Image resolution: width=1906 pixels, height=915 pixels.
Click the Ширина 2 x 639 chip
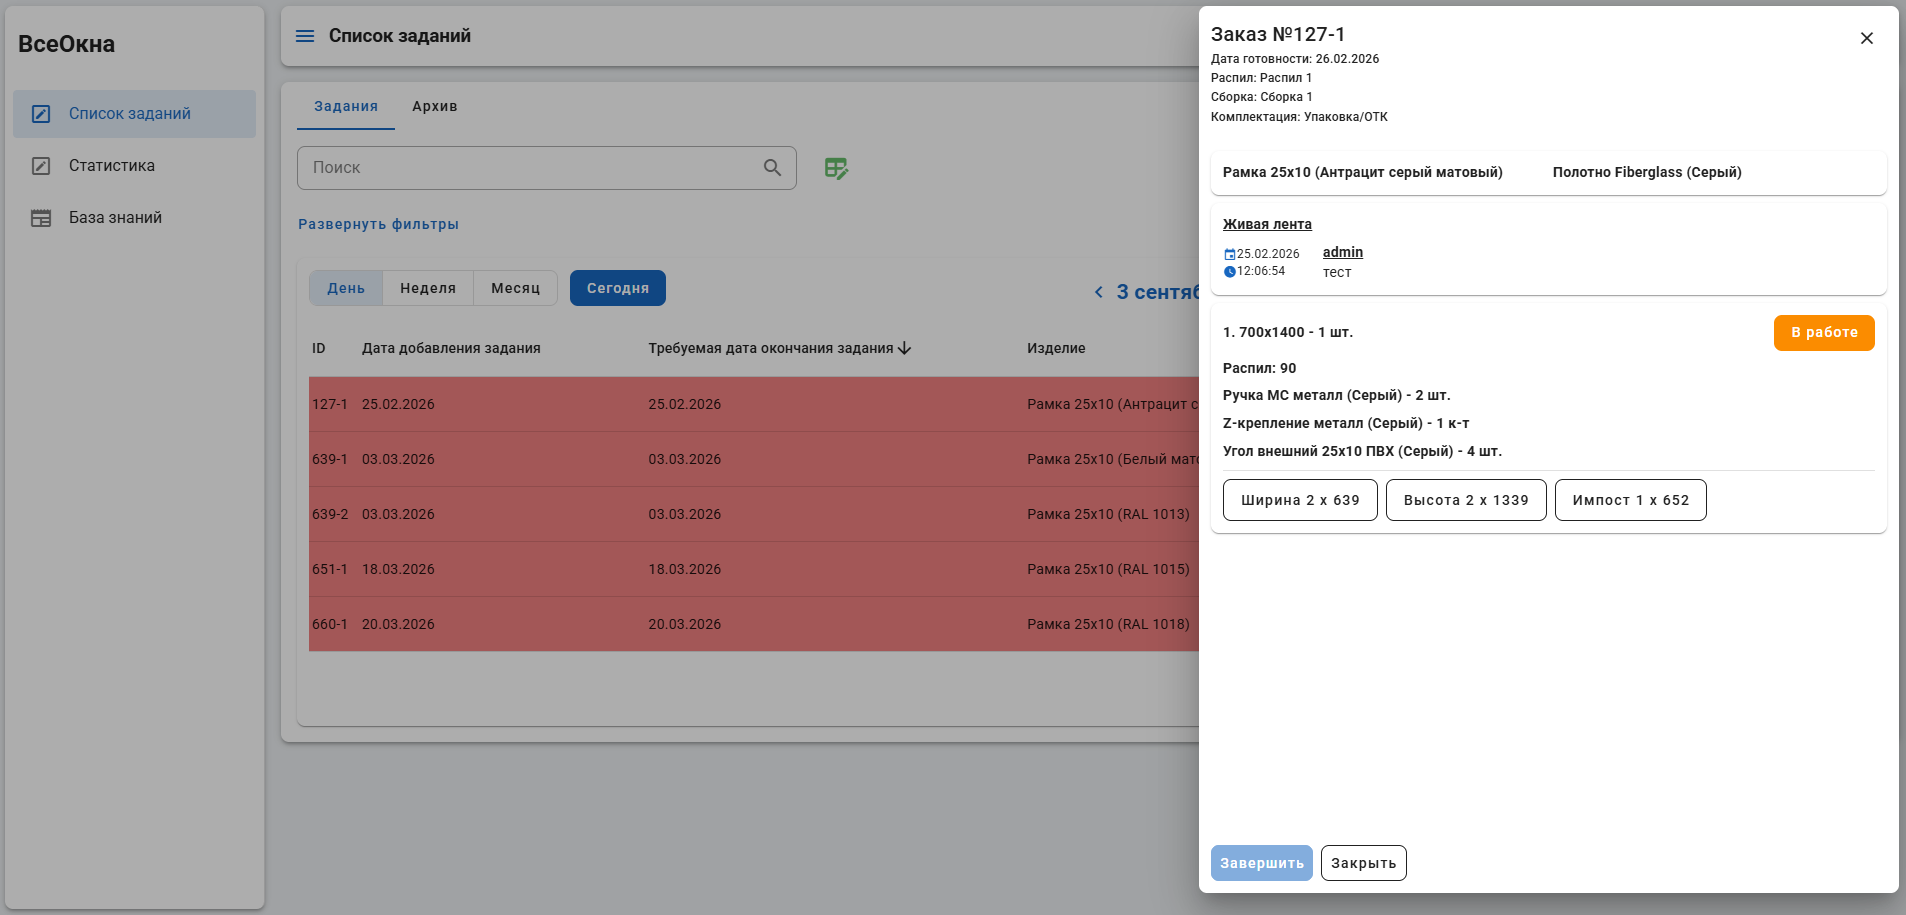coord(1300,500)
